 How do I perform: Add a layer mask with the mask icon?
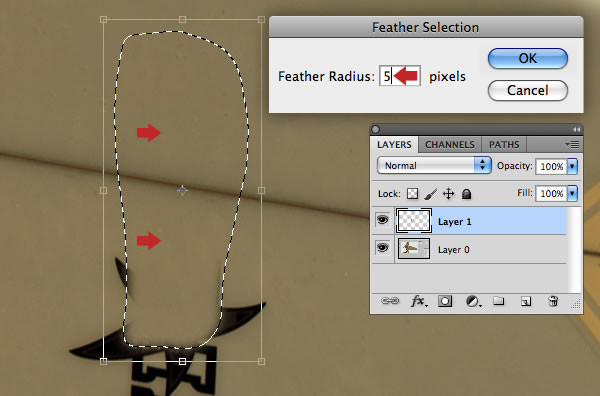click(445, 301)
